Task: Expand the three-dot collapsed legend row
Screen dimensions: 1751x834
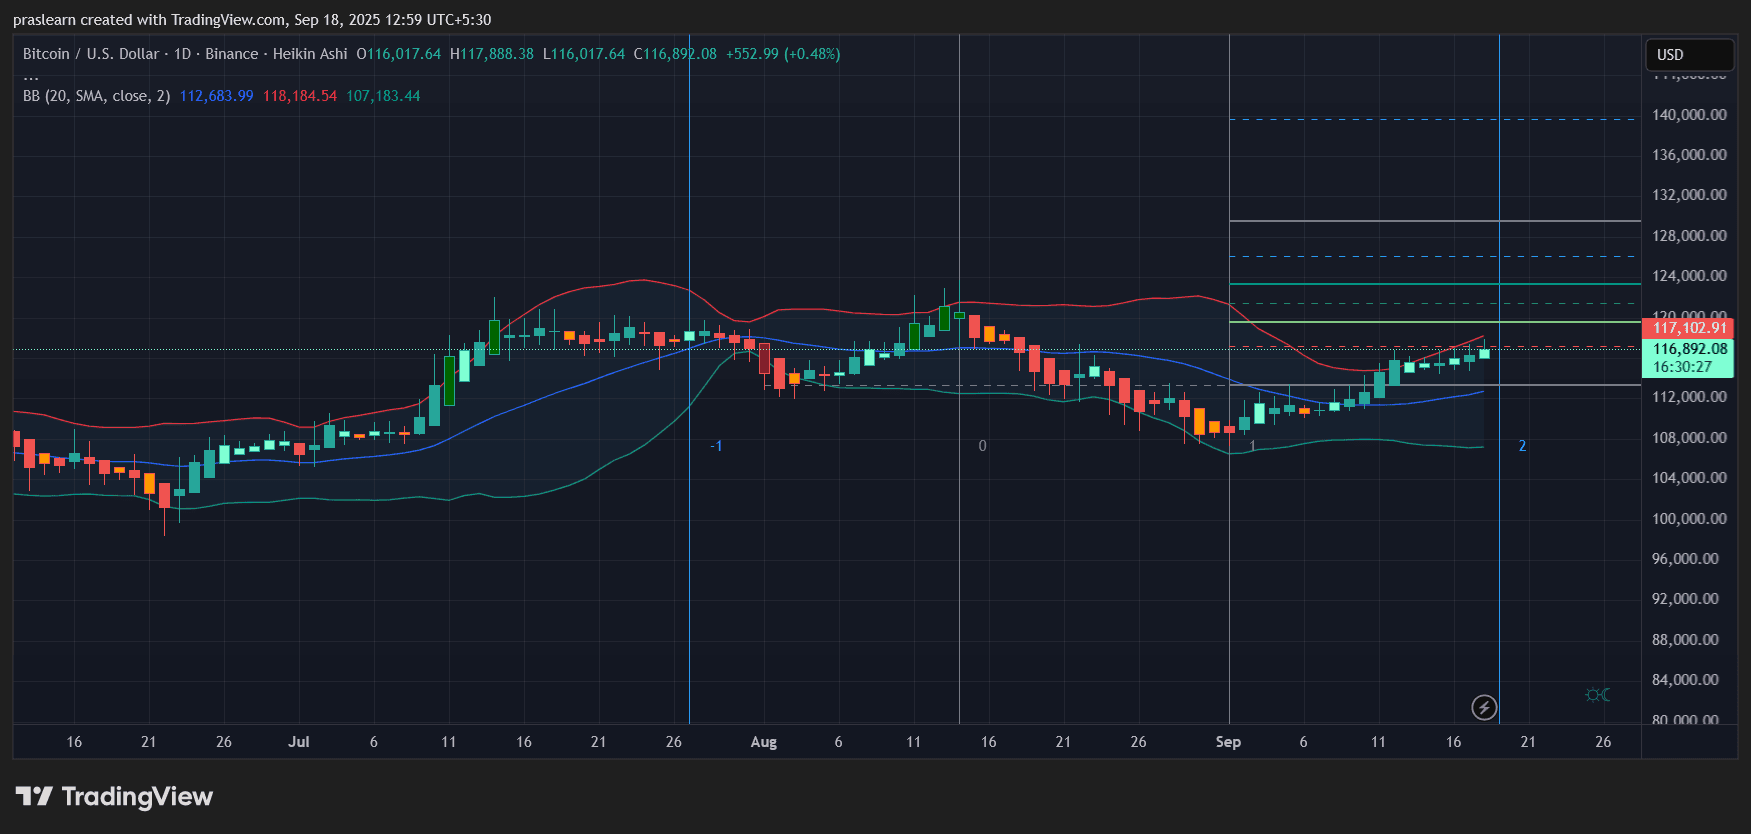Action: pyautogui.click(x=31, y=76)
